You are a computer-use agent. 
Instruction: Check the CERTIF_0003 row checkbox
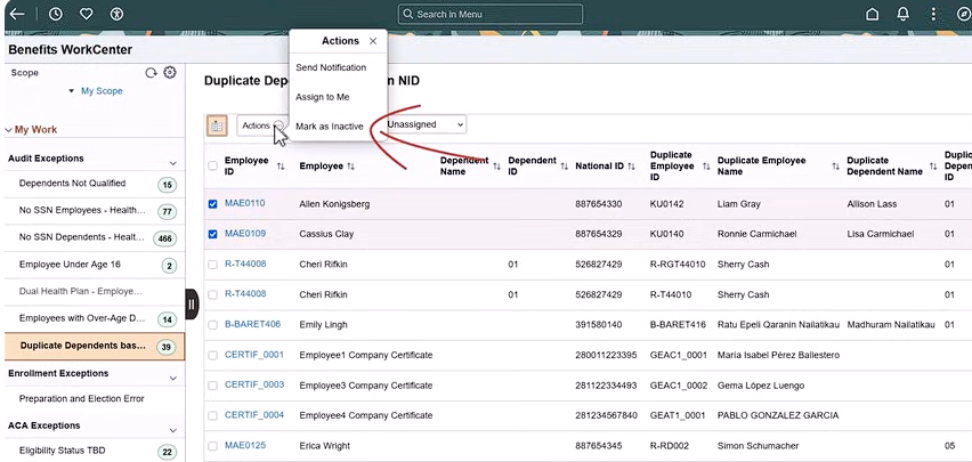click(x=213, y=386)
